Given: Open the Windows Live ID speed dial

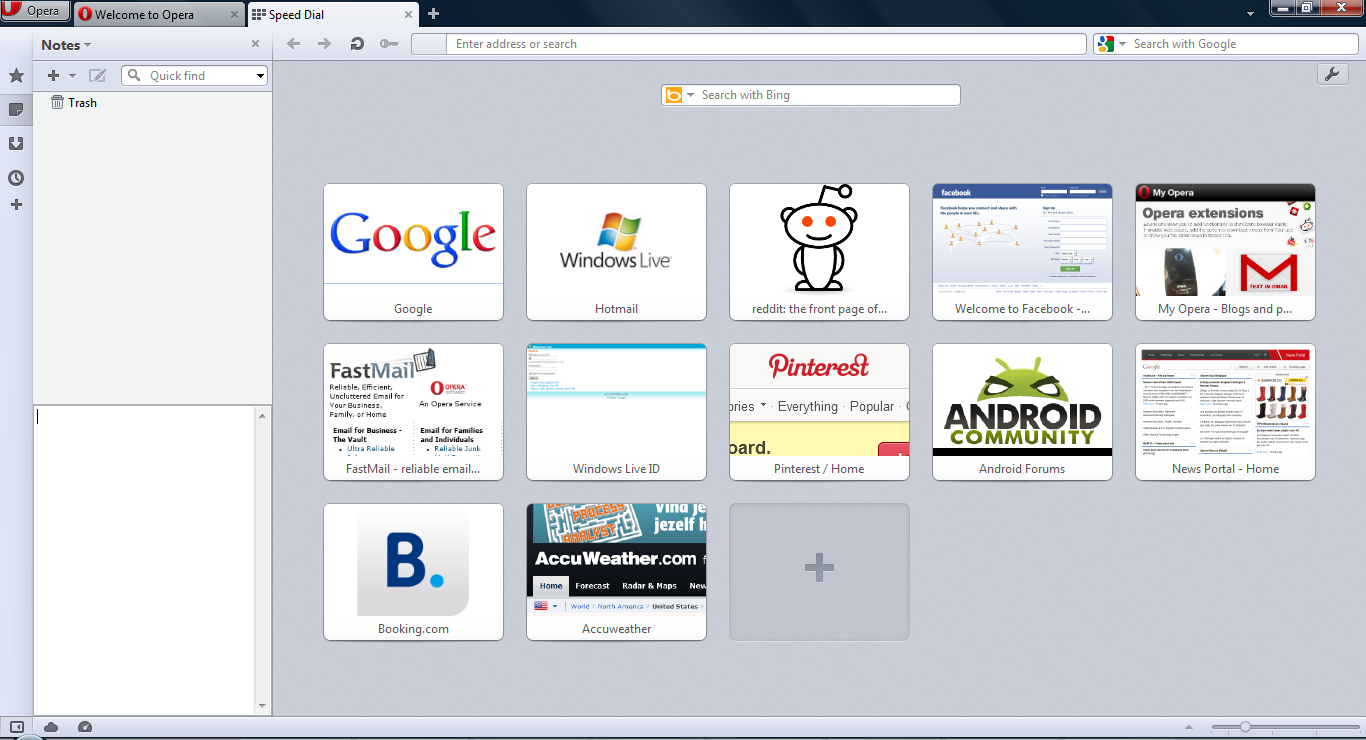Looking at the screenshot, I should pyautogui.click(x=616, y=412).
